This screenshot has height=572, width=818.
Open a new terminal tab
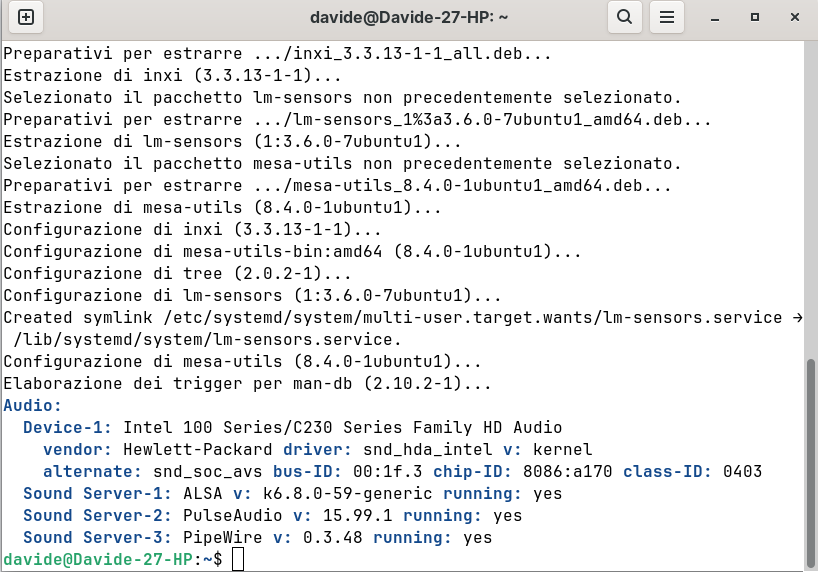coord(26,17)
